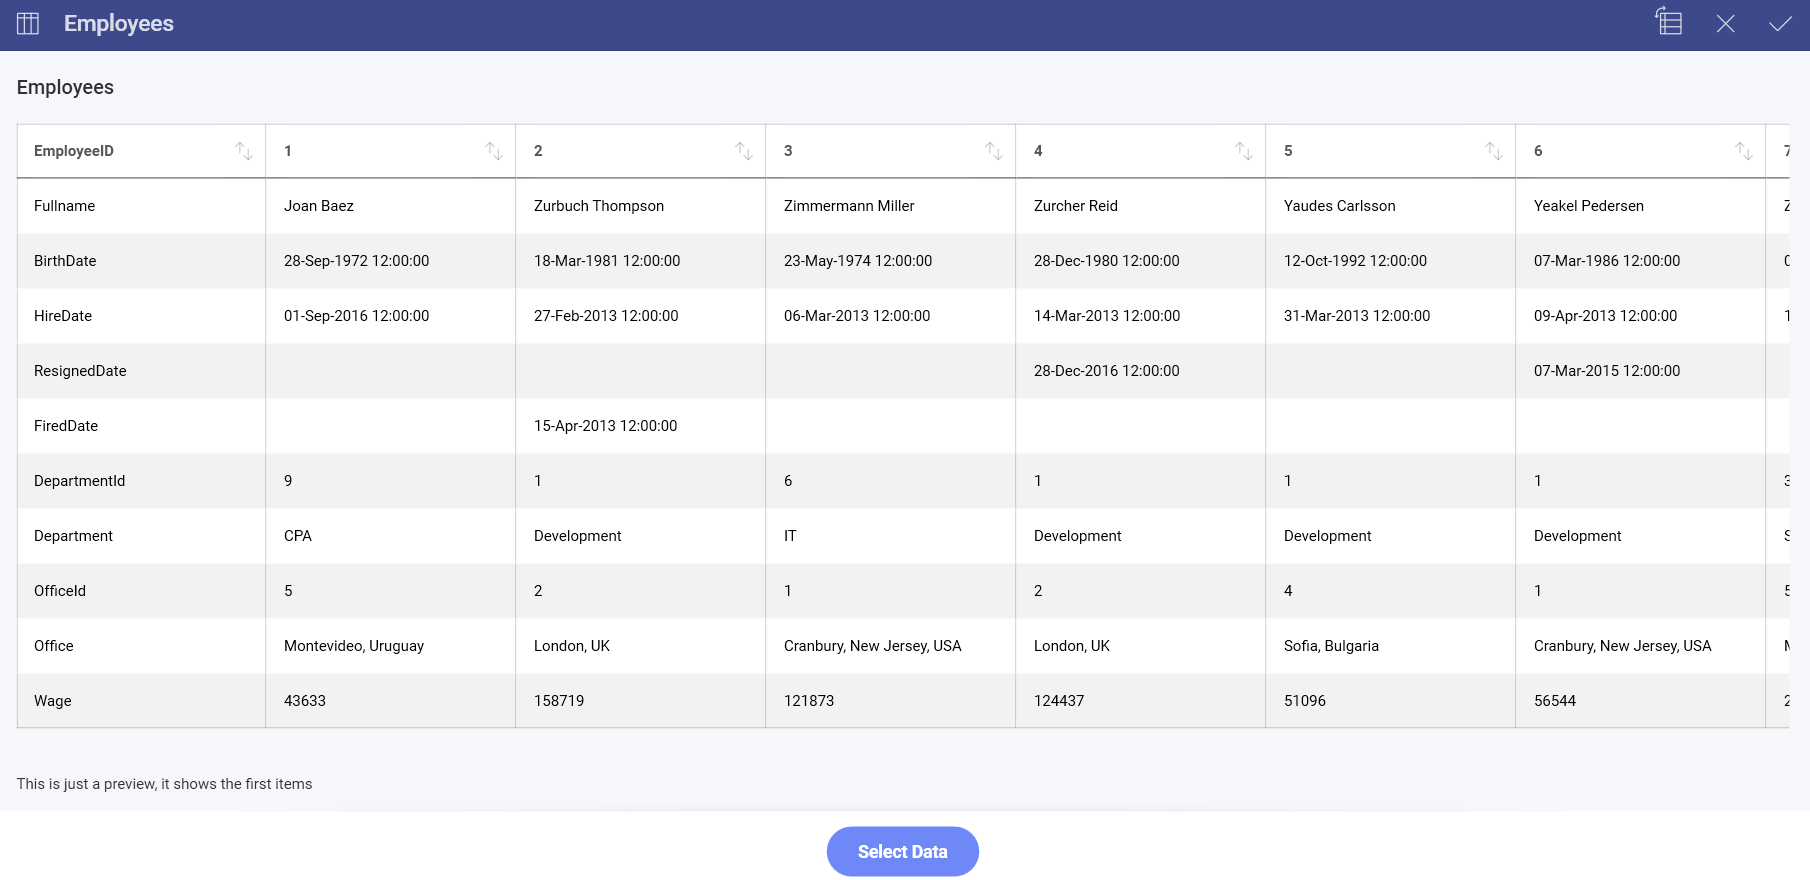Click the Select Data button

902,851
